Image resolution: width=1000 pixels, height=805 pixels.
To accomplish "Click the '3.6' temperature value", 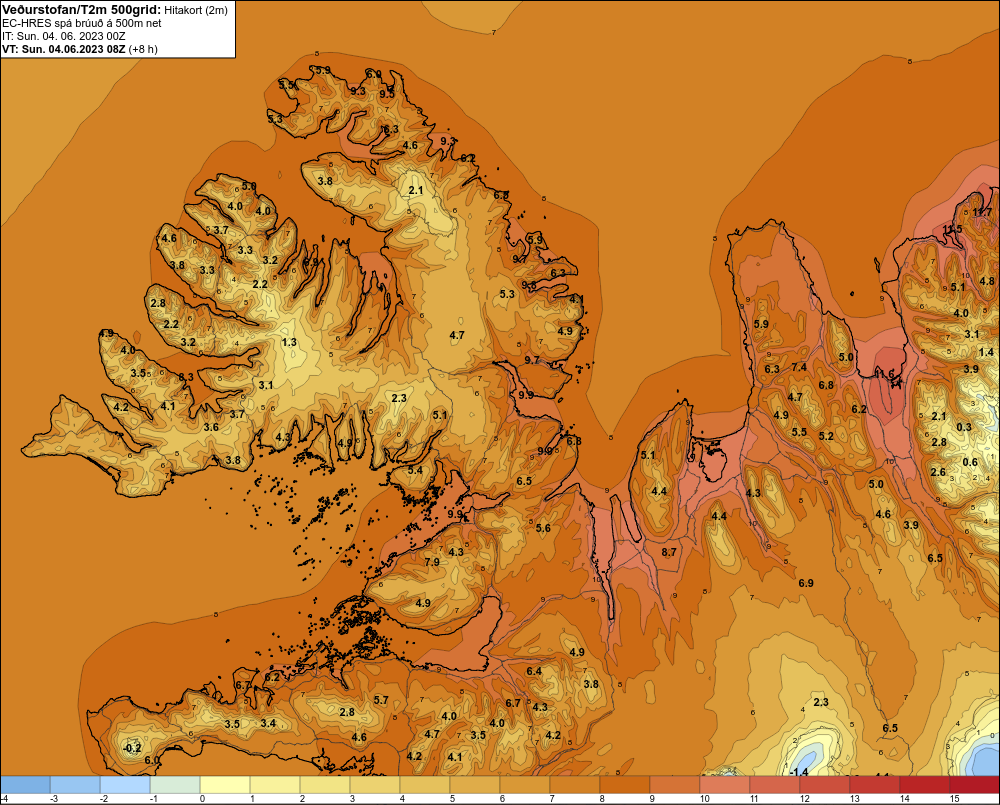I will tap(211, 427).
